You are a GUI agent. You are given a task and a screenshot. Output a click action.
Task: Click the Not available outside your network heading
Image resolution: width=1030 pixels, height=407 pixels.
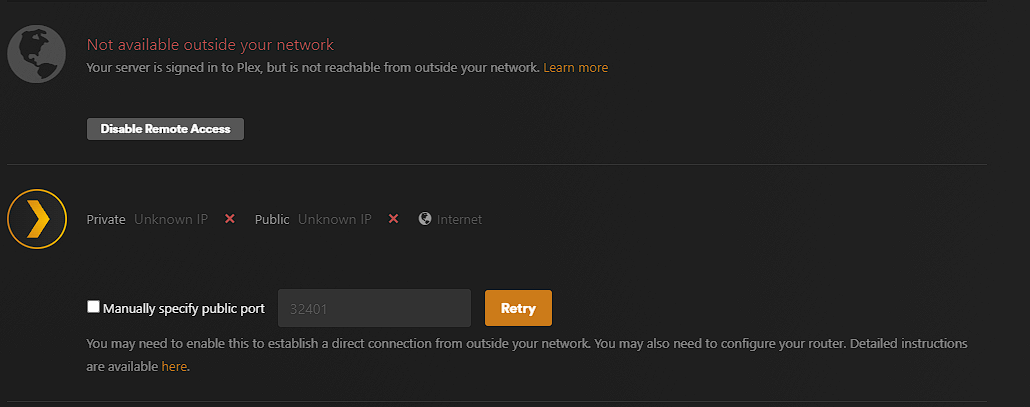210,45
